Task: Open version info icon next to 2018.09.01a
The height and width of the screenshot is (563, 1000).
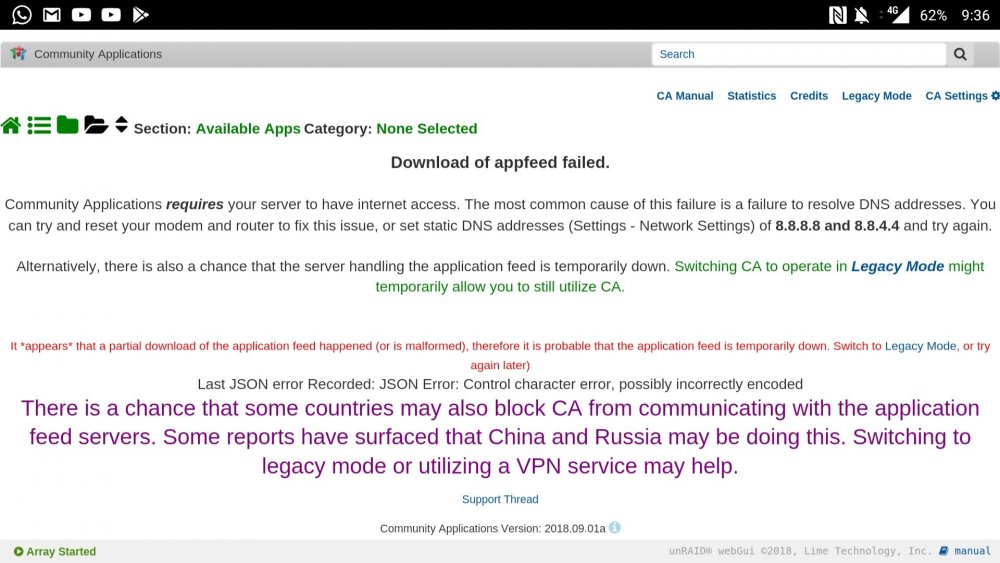Action: click(614, 527)
